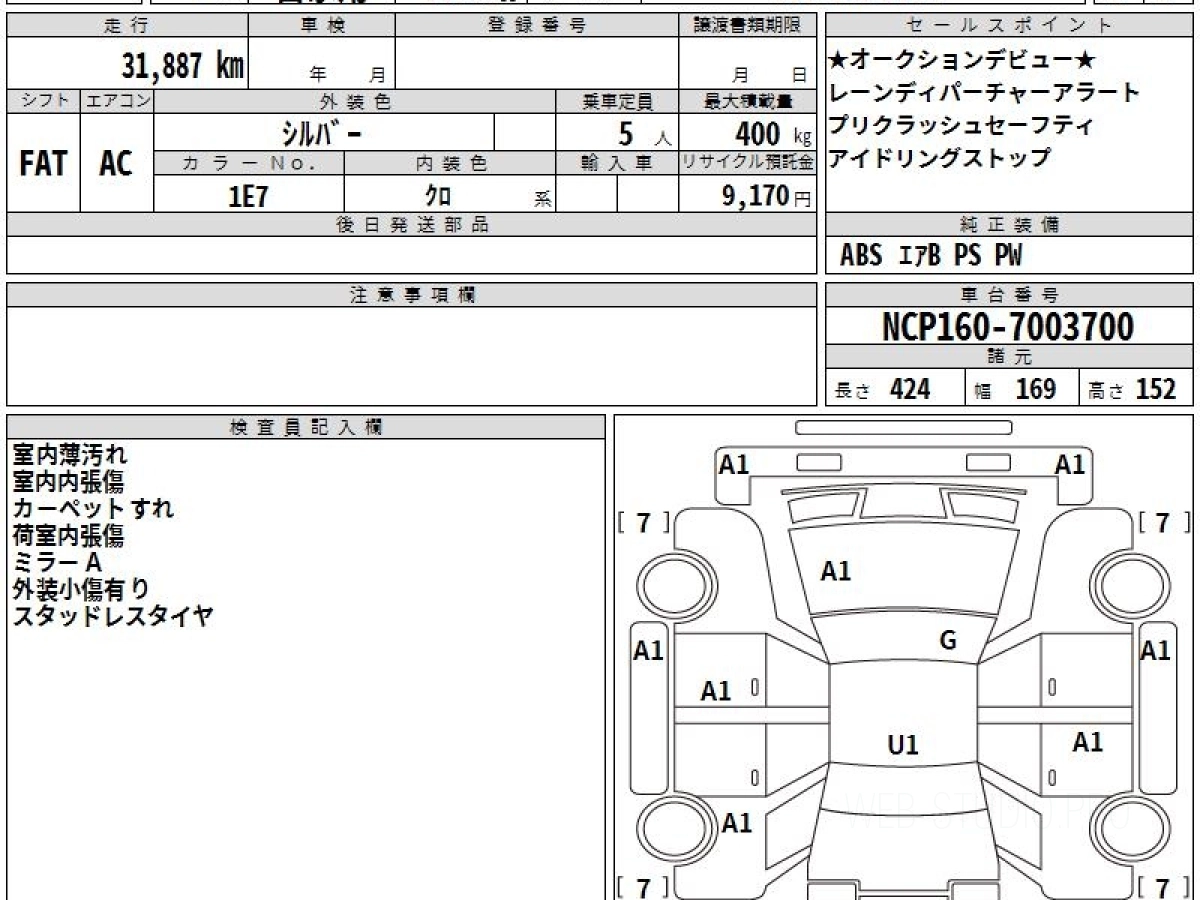Click the 車検 header cell
The image size is (1200, 900).
[322, 26]
